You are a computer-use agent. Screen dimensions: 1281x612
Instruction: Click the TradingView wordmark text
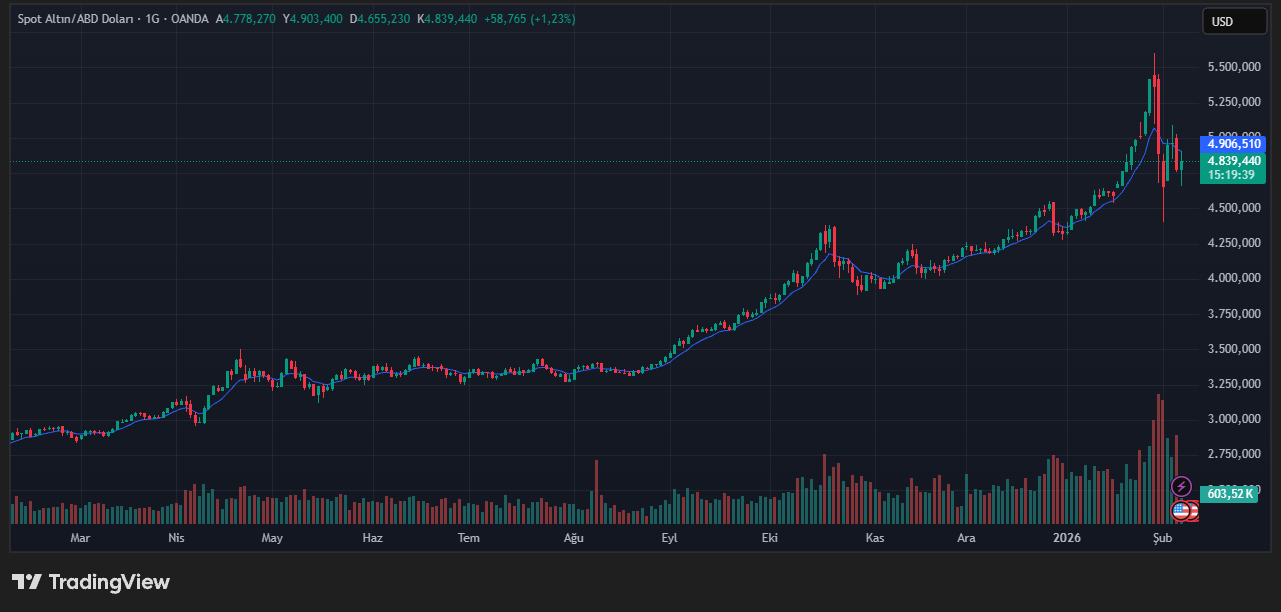[x=109, y=582]
